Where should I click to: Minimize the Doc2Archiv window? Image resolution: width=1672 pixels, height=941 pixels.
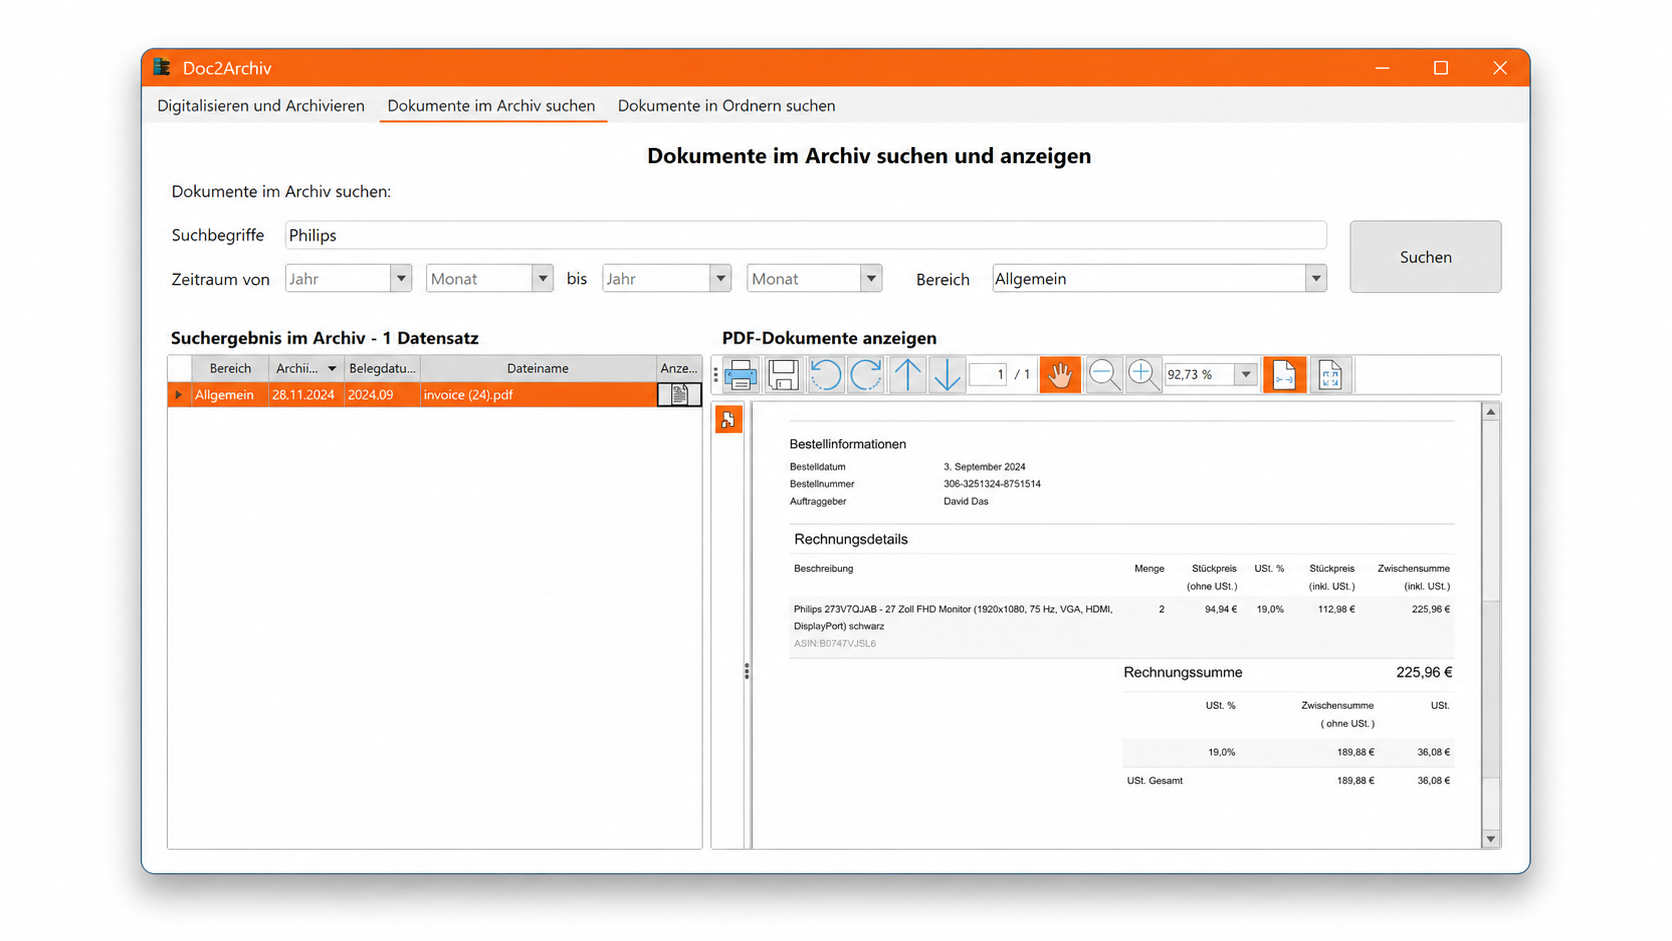tap(1382, 68)
